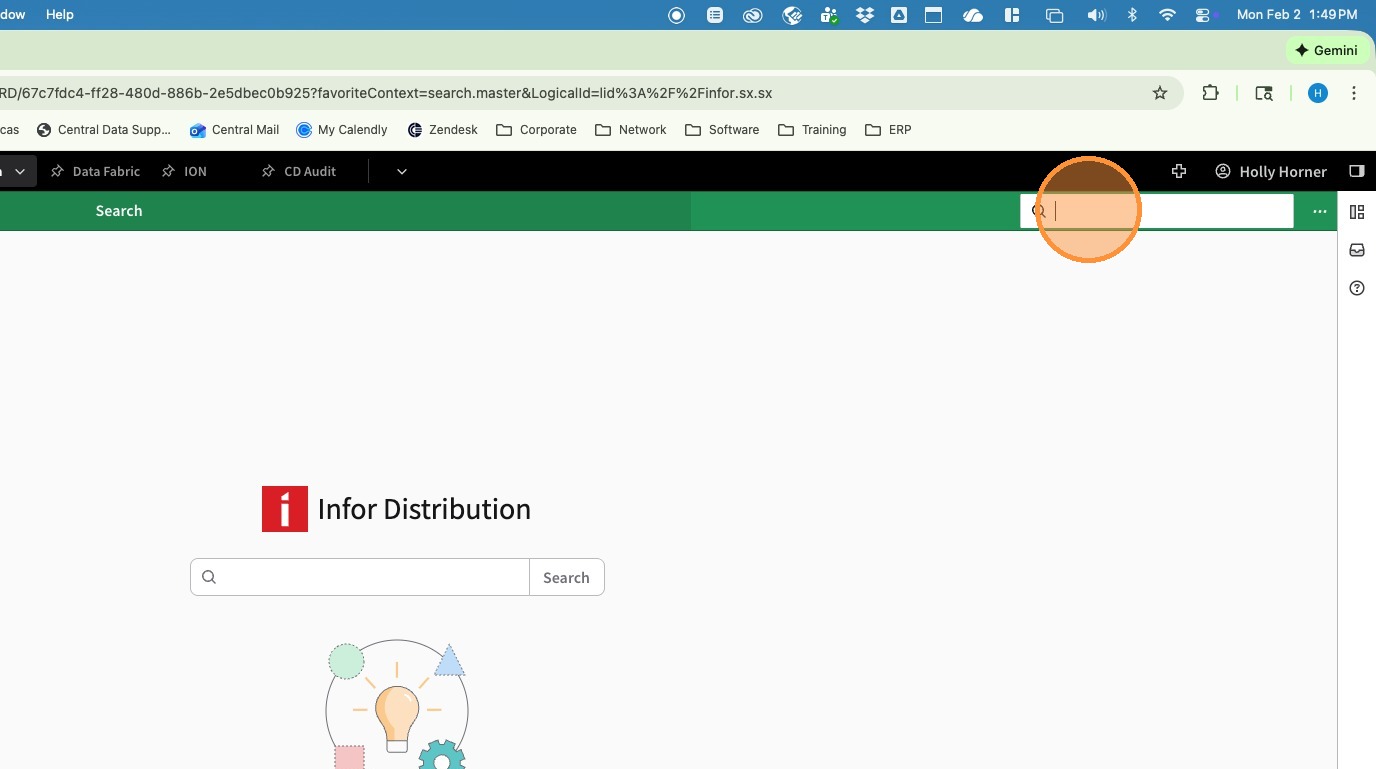Click the Infor Distribution main search field
The image size is (1376, 769).
point(360,577)
